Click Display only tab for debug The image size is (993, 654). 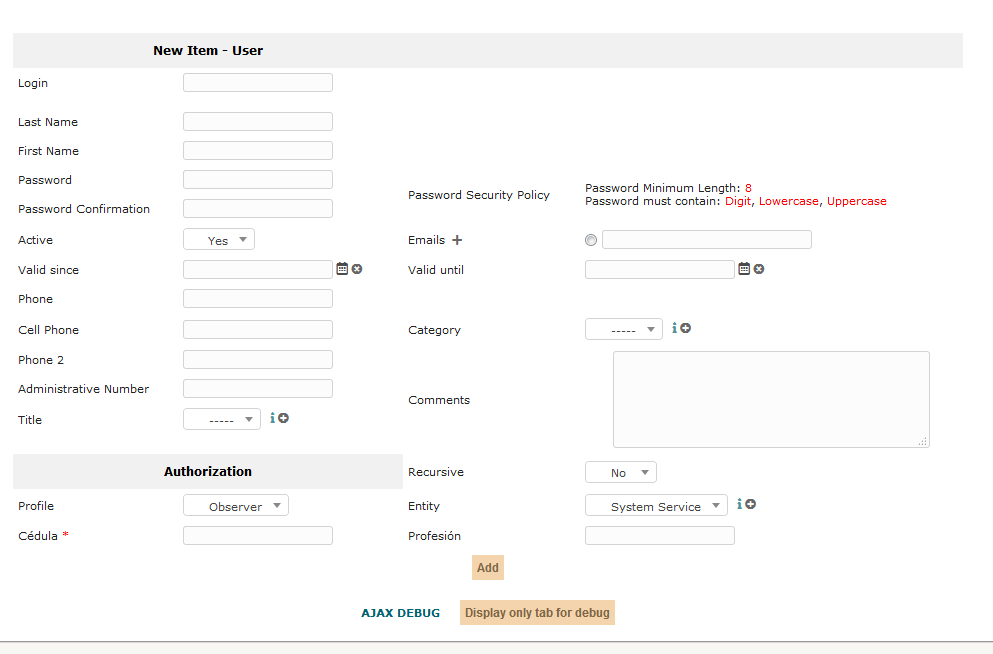tap(537, 613)
